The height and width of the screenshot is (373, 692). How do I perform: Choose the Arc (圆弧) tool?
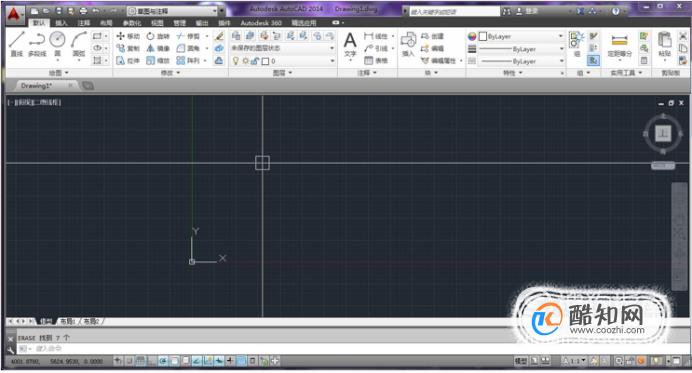79,44
